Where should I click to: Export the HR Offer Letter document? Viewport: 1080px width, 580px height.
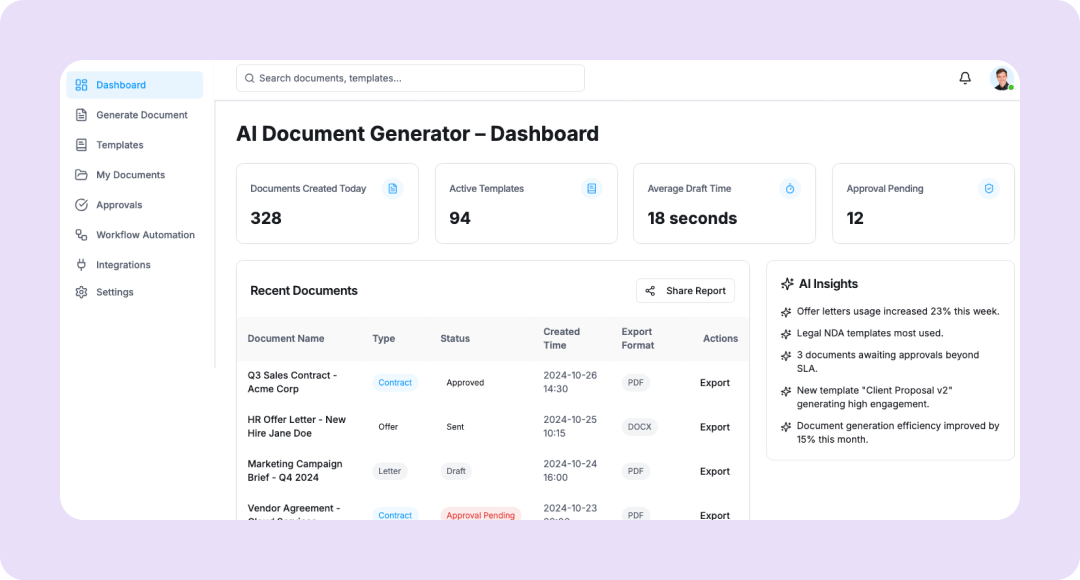(714, 427)
